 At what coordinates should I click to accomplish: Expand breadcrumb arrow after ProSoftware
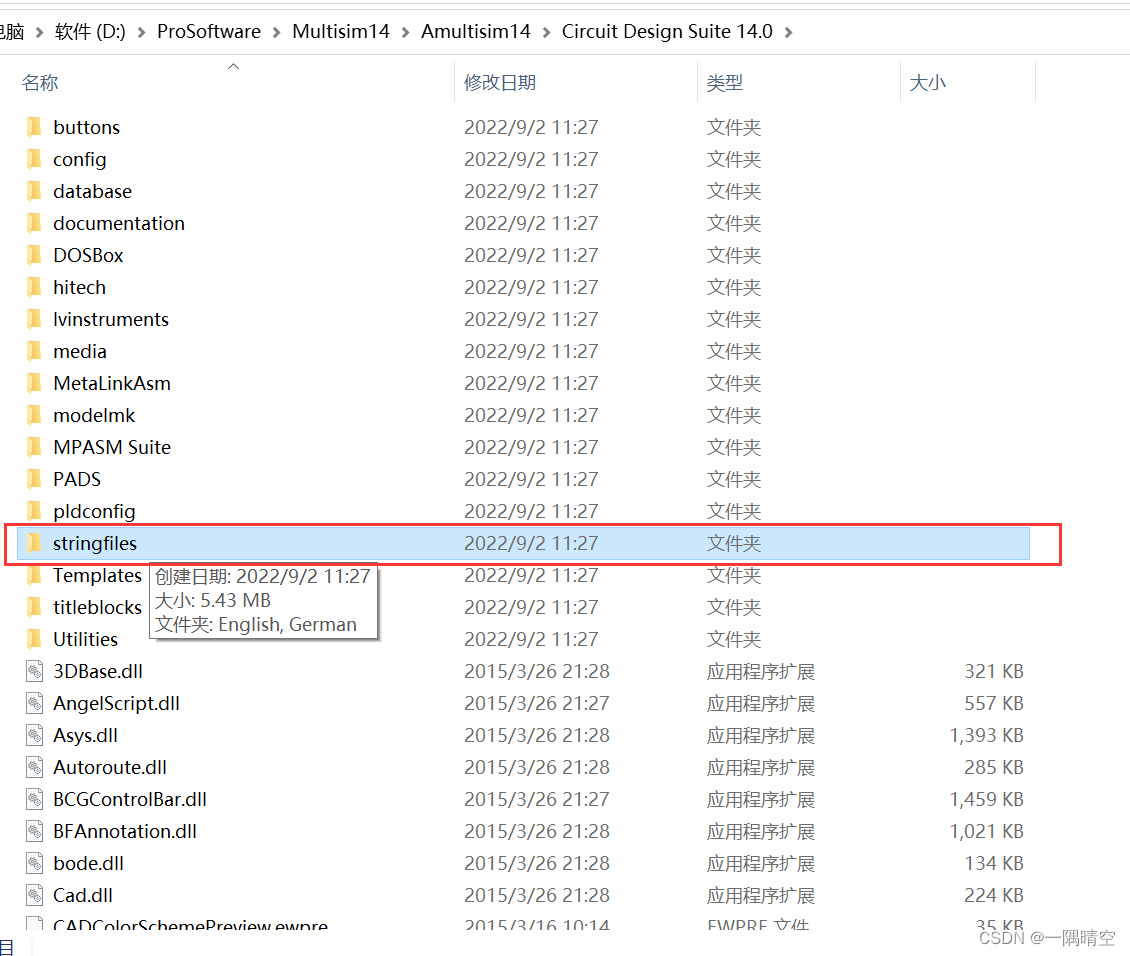click(x=277, y=32)
